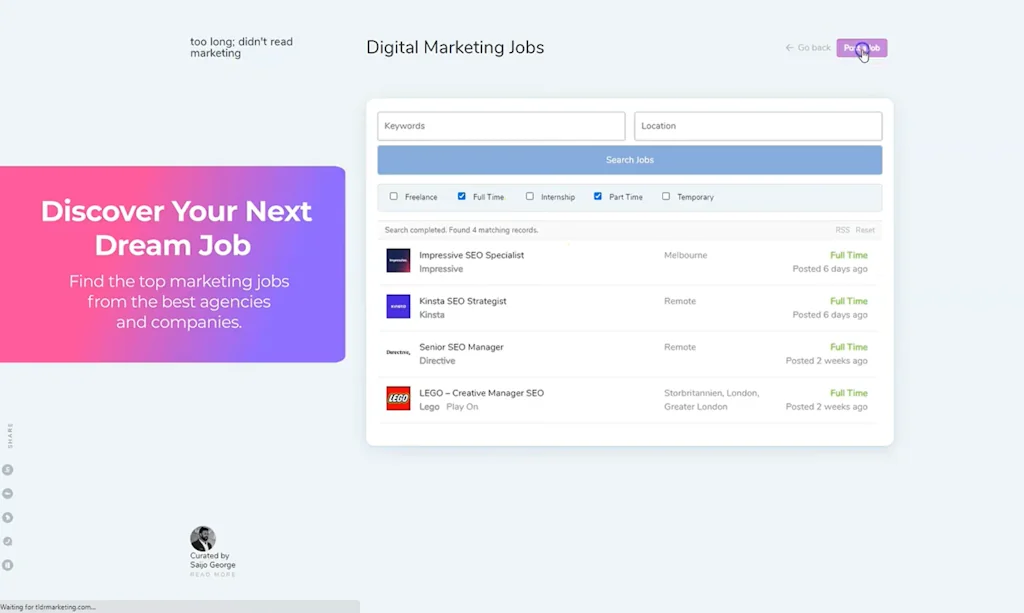Click the back arrow next to Go back
The height and width of the screenshot is (613, 1024).
tap(791, 47)
